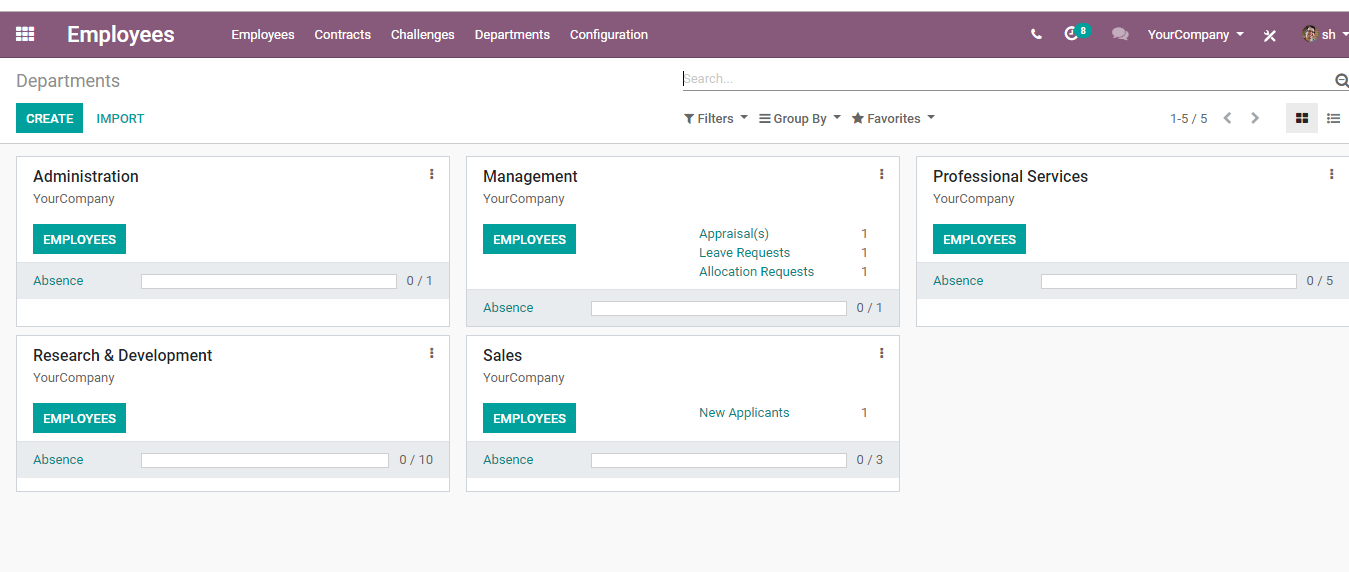This screenshot has width=1349, height=572.
Task: Open the Configuration menu
Action: [609, 34]
